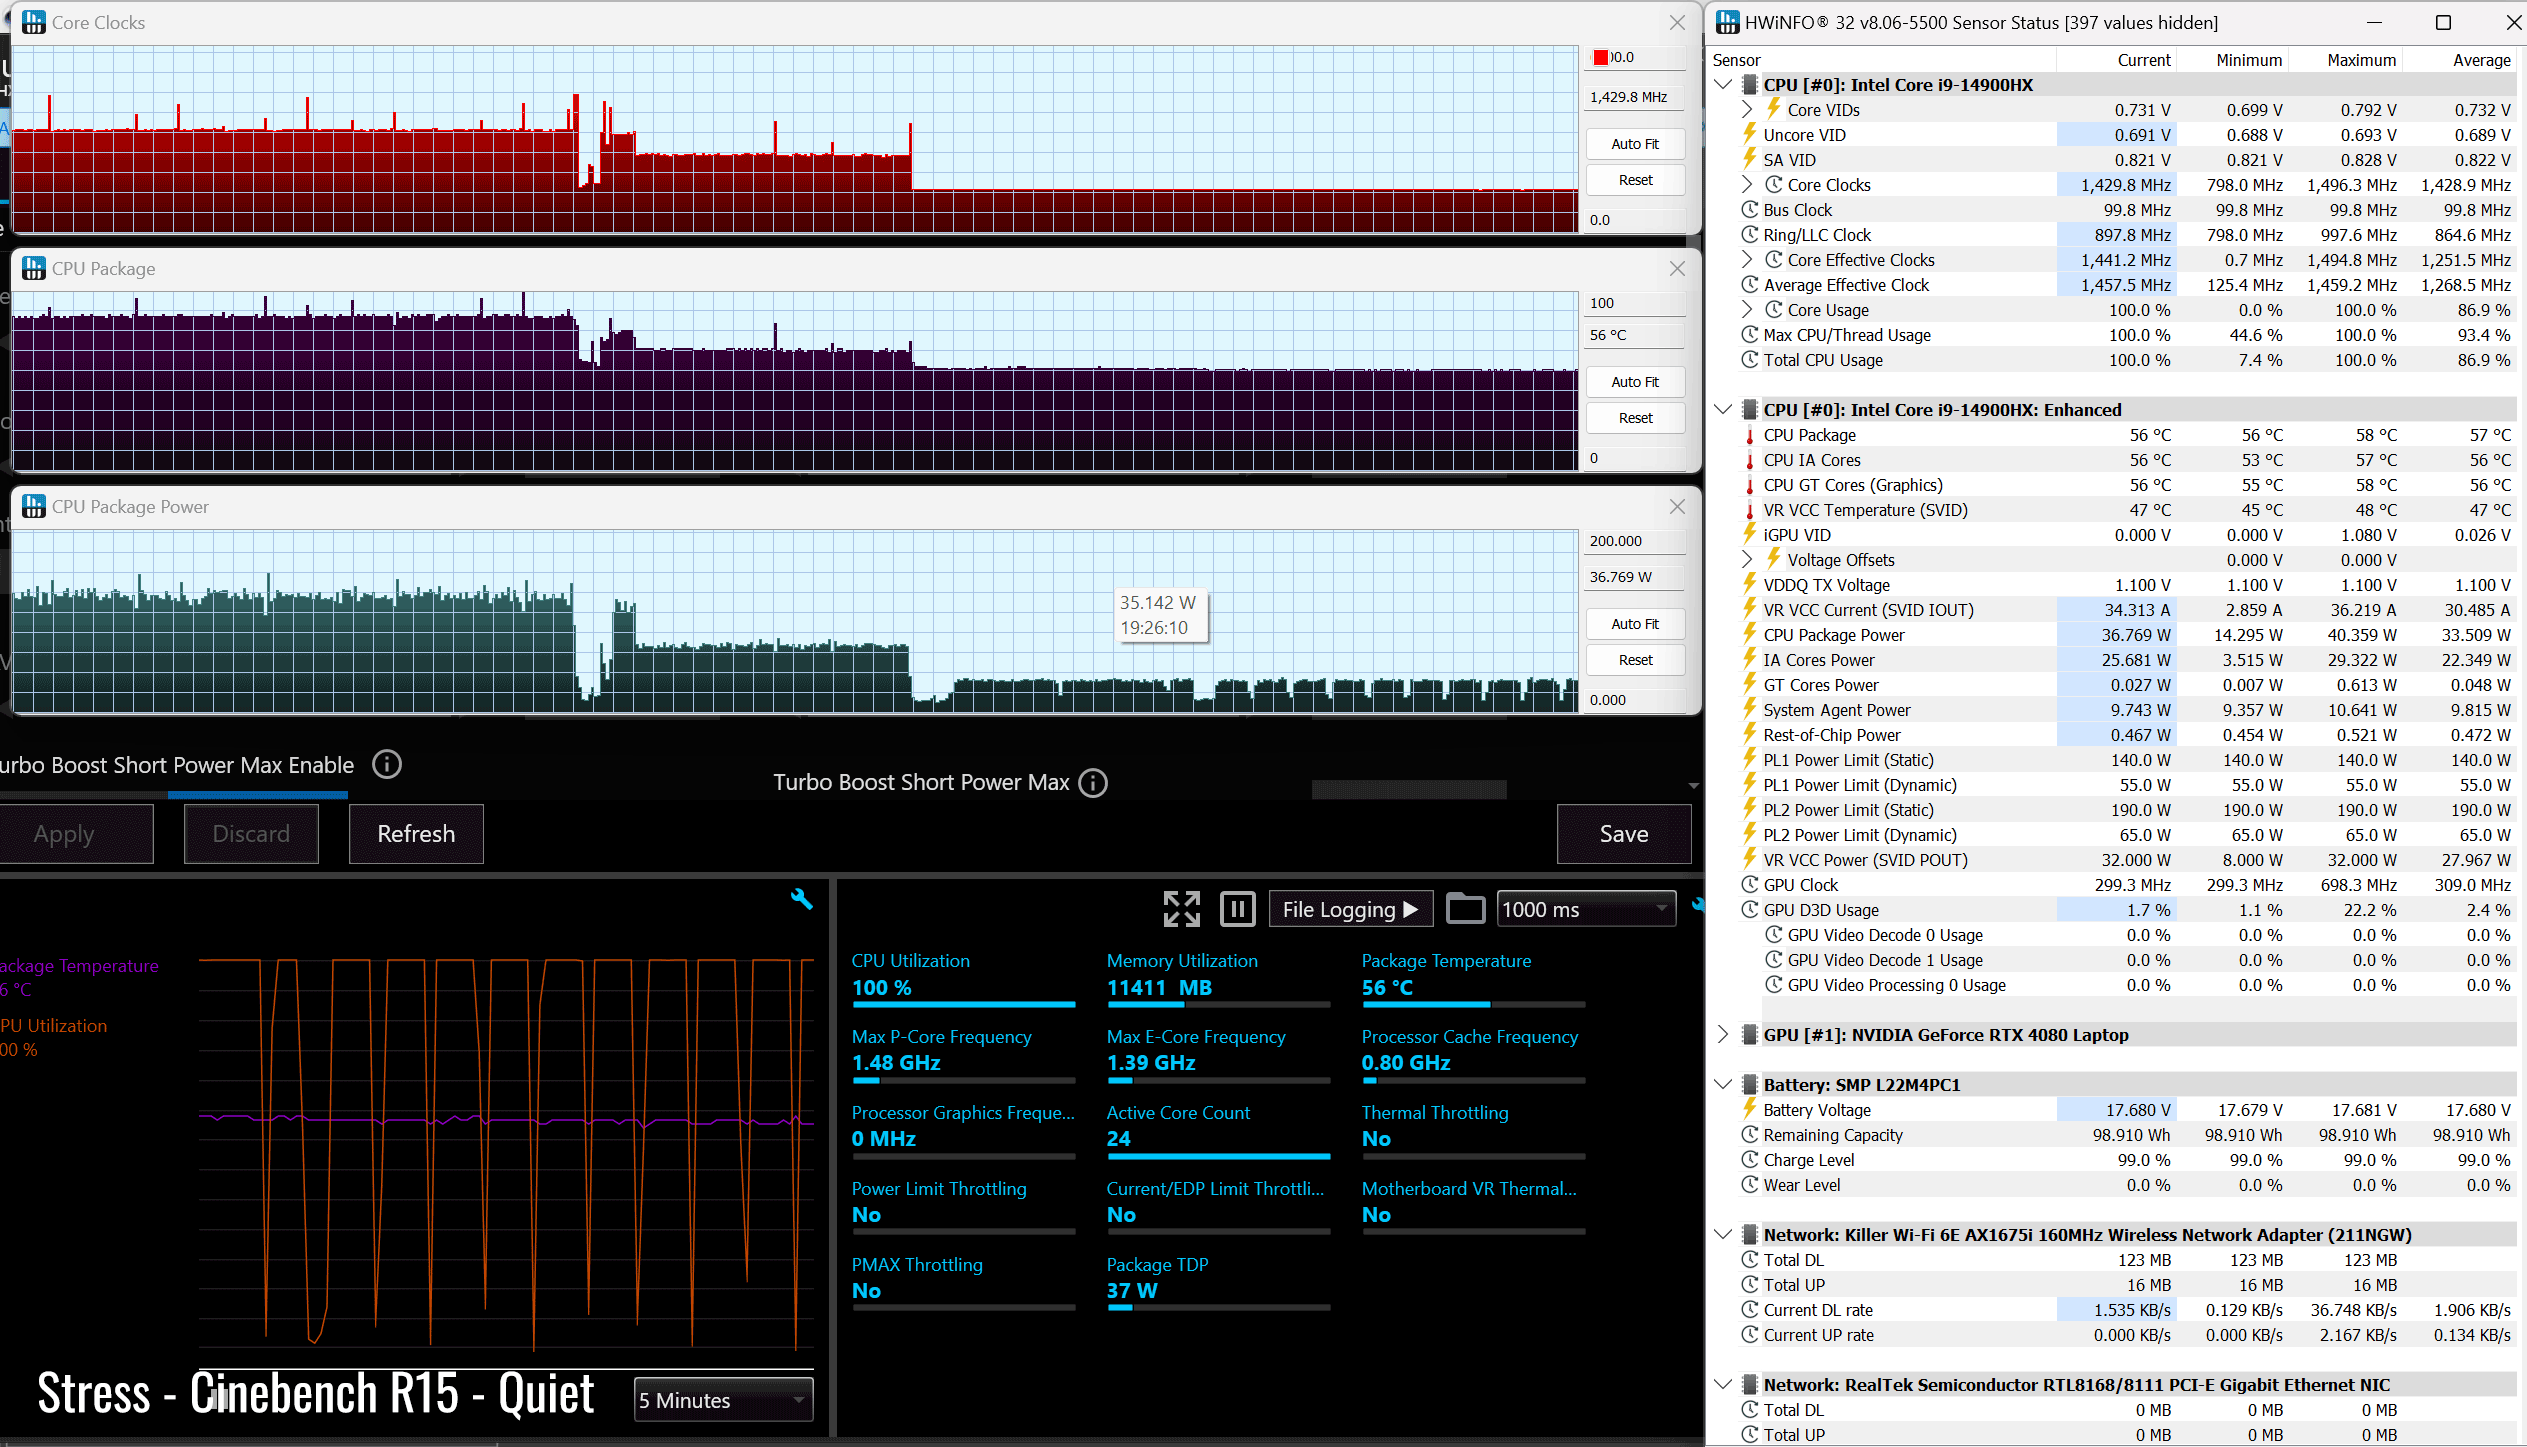Screen dimensions: 2527x1447
Task: Click Auto Fit in CPU Package graph
Action: coord(1635,382)
